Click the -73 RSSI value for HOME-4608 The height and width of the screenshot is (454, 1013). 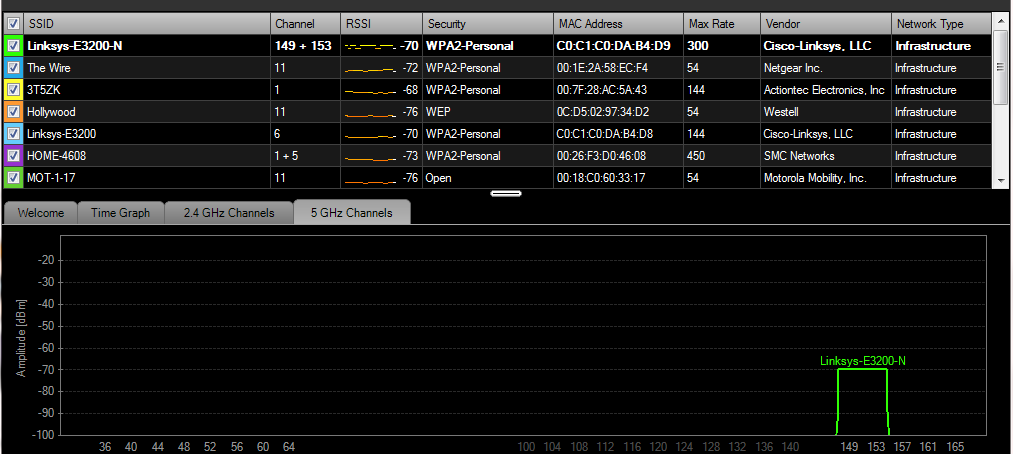[x=410, y=156]
